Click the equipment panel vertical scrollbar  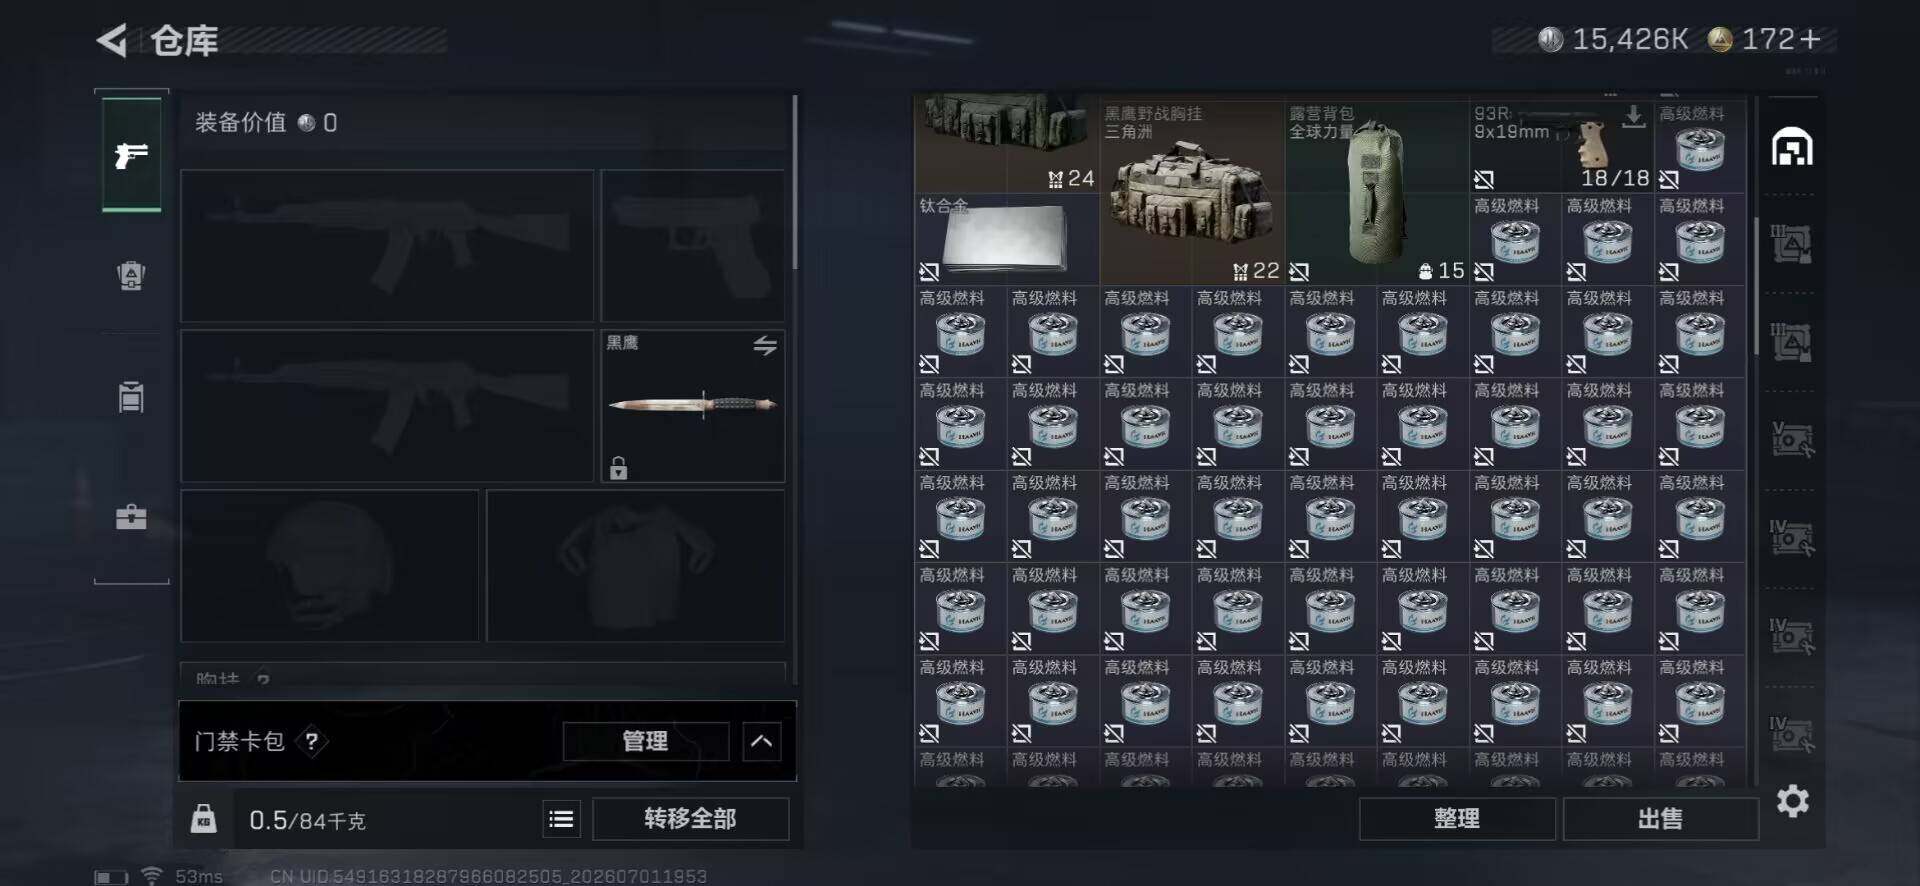[795, 182]
